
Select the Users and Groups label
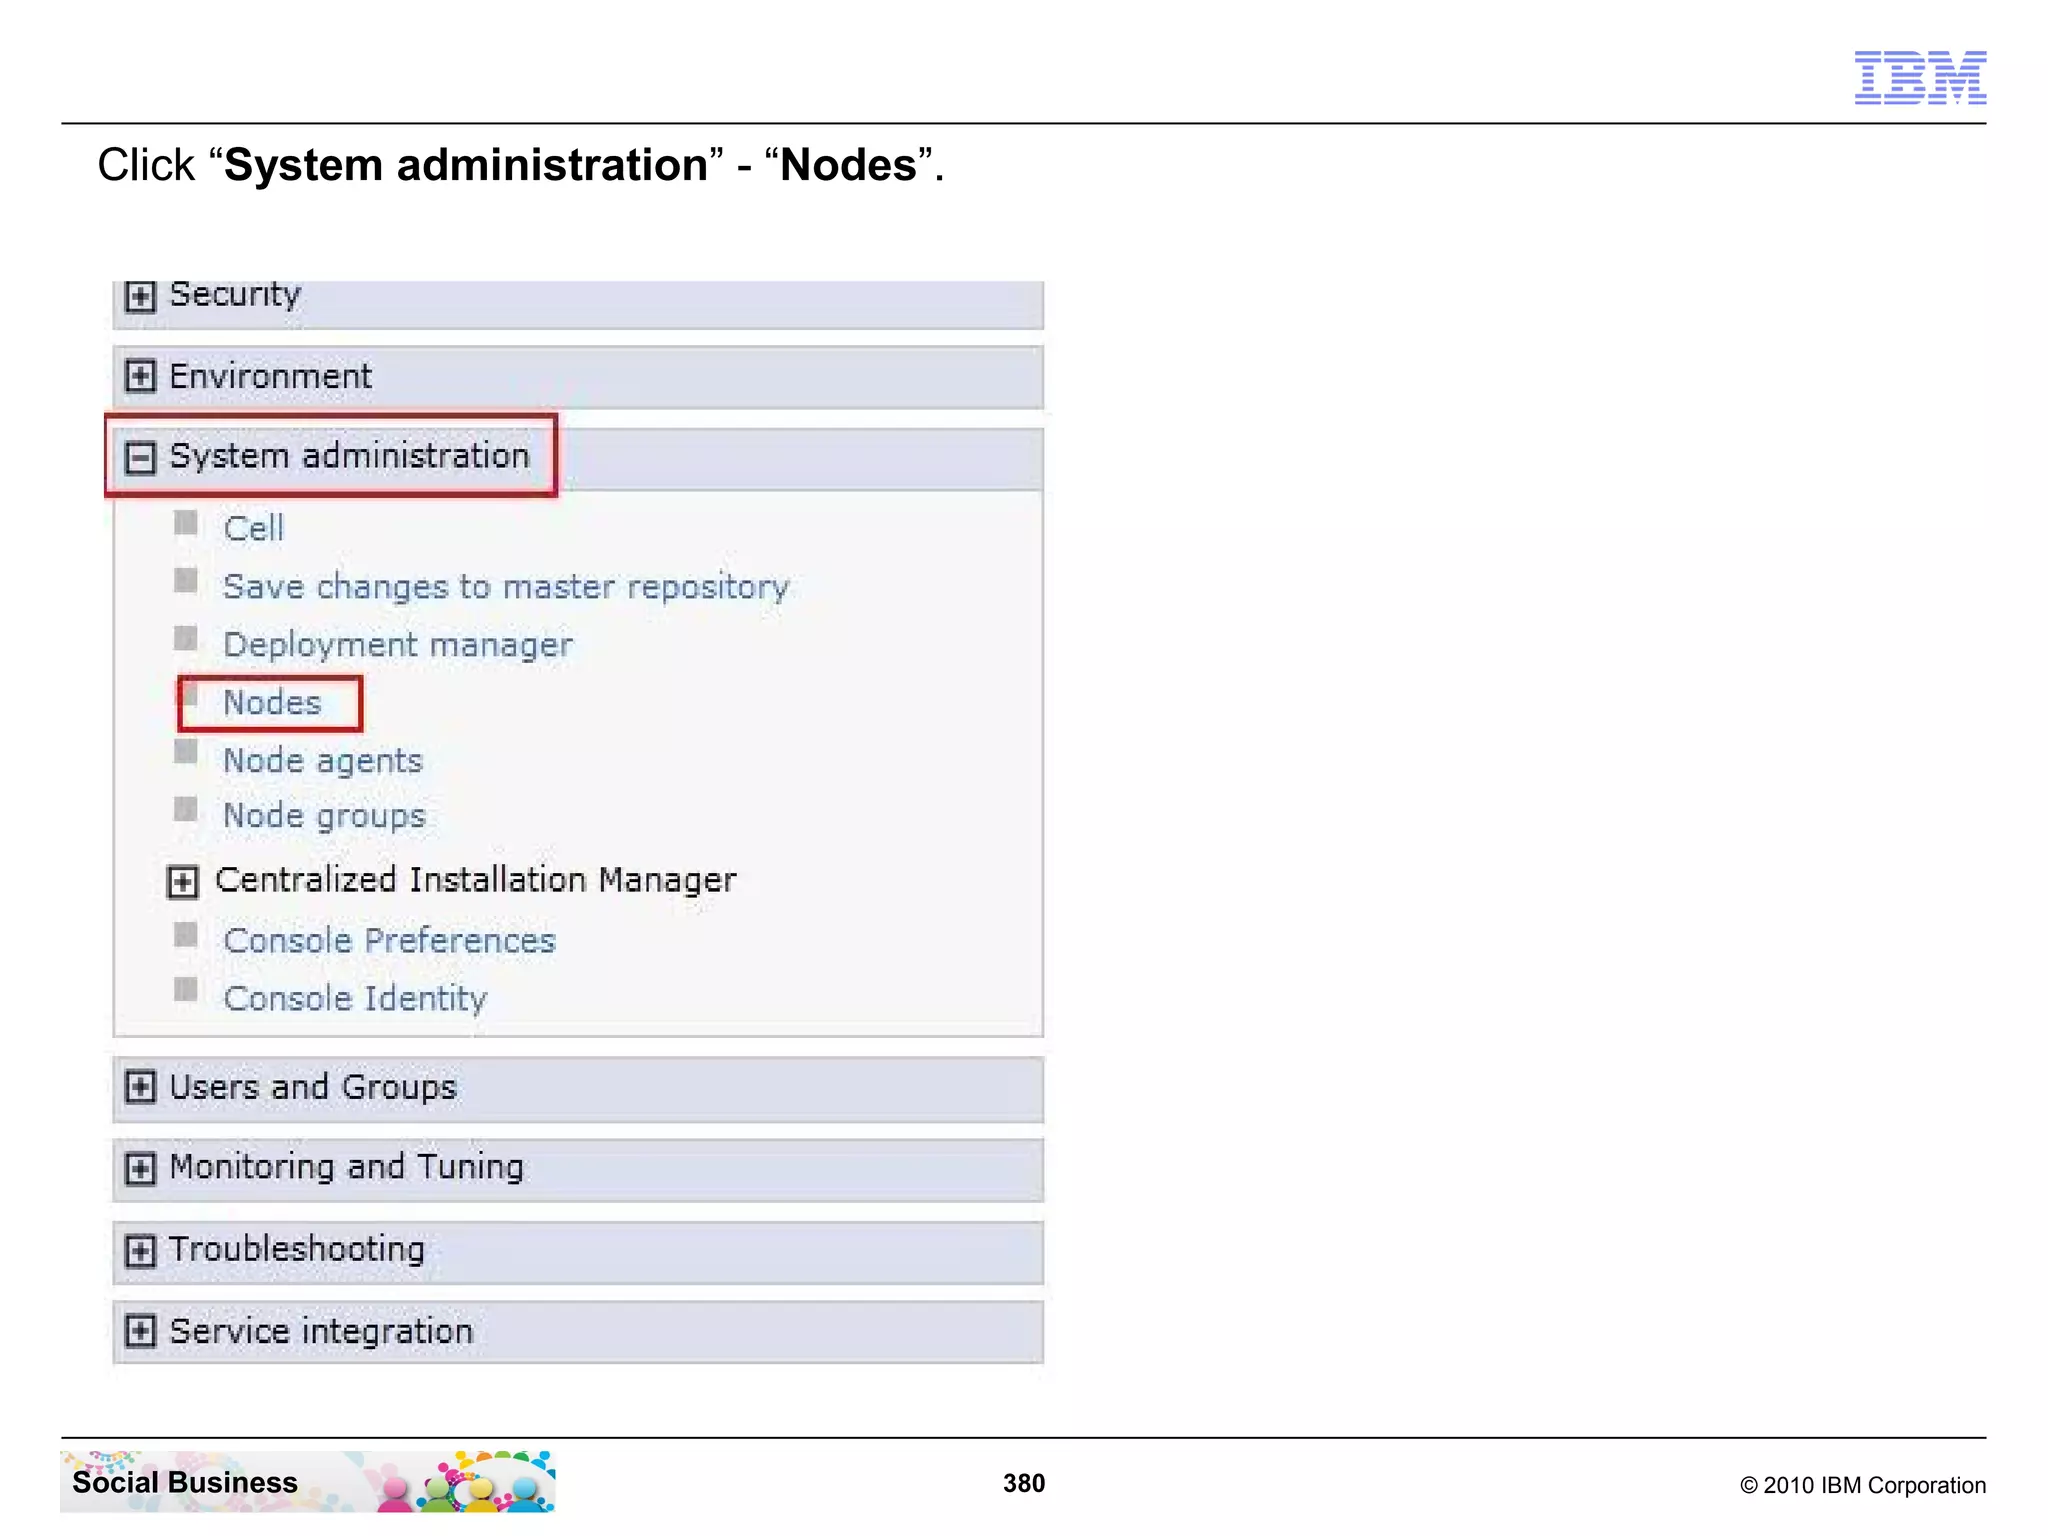(x=312, y=1087)
